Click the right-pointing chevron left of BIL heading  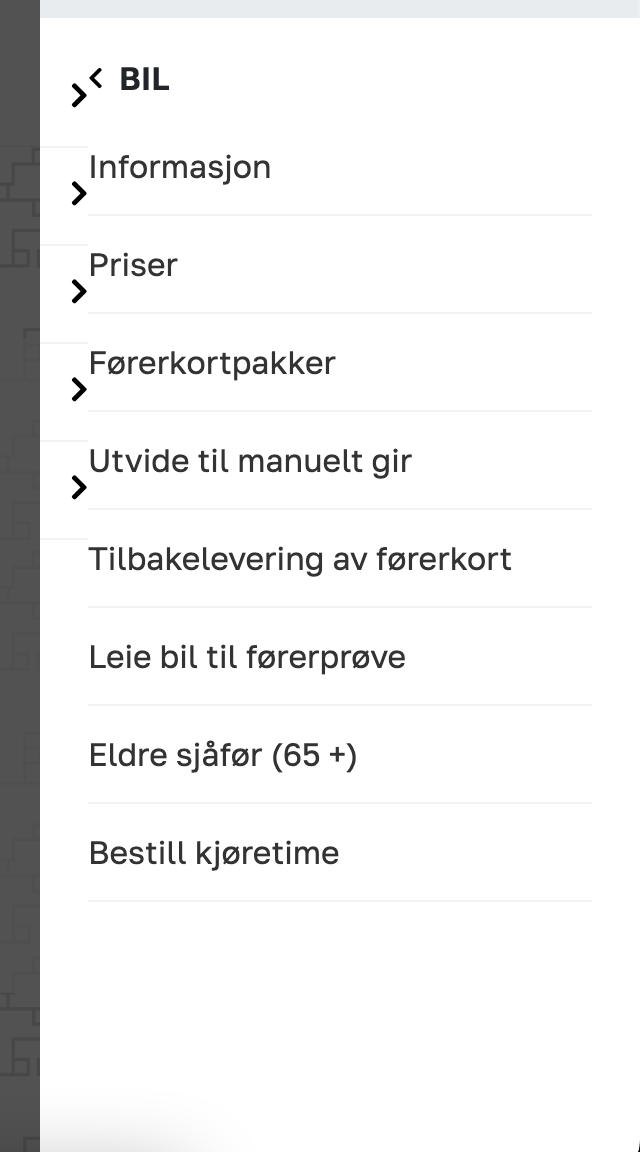pyautogui.click(x=79, y=96)
